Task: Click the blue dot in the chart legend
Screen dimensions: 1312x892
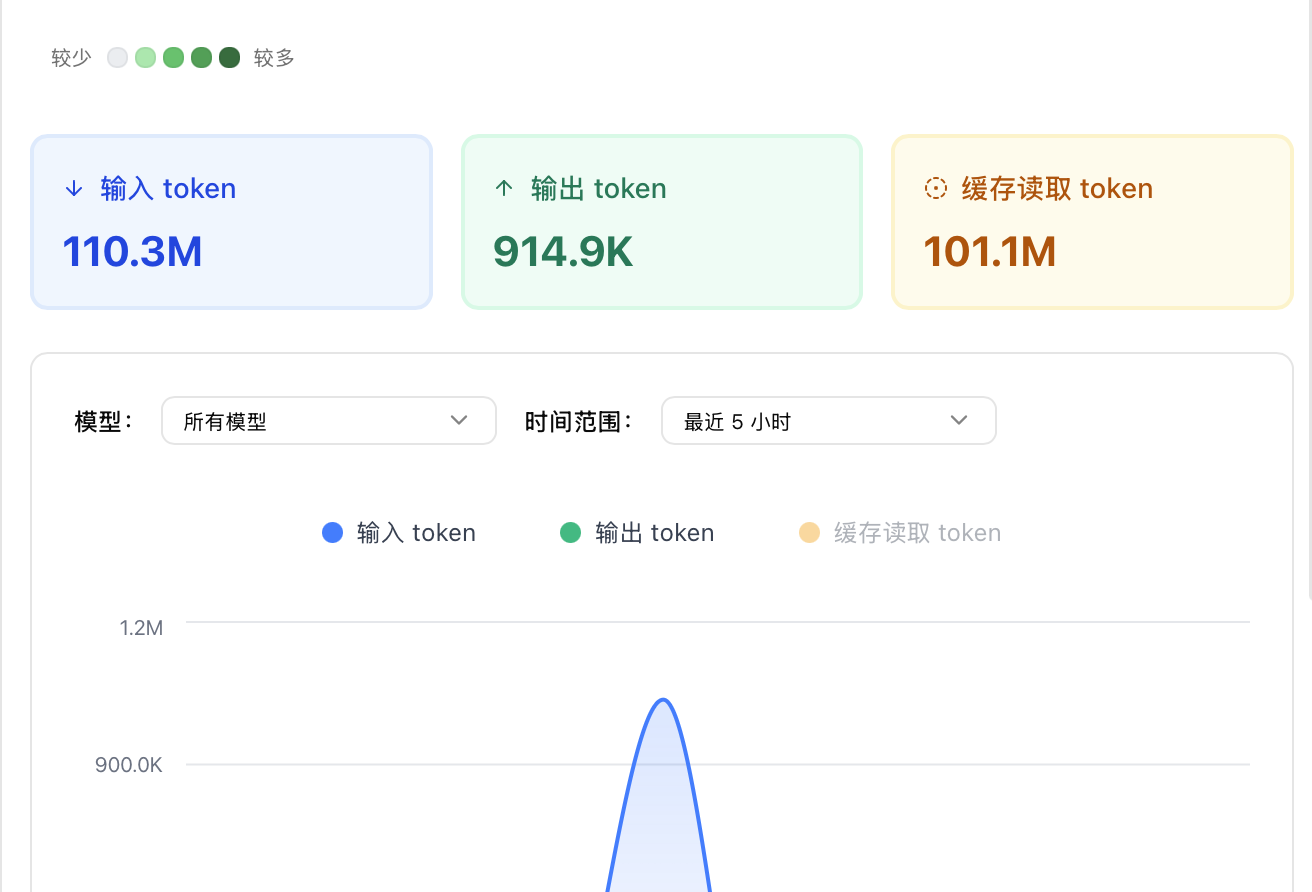Action: coord(332,532)
